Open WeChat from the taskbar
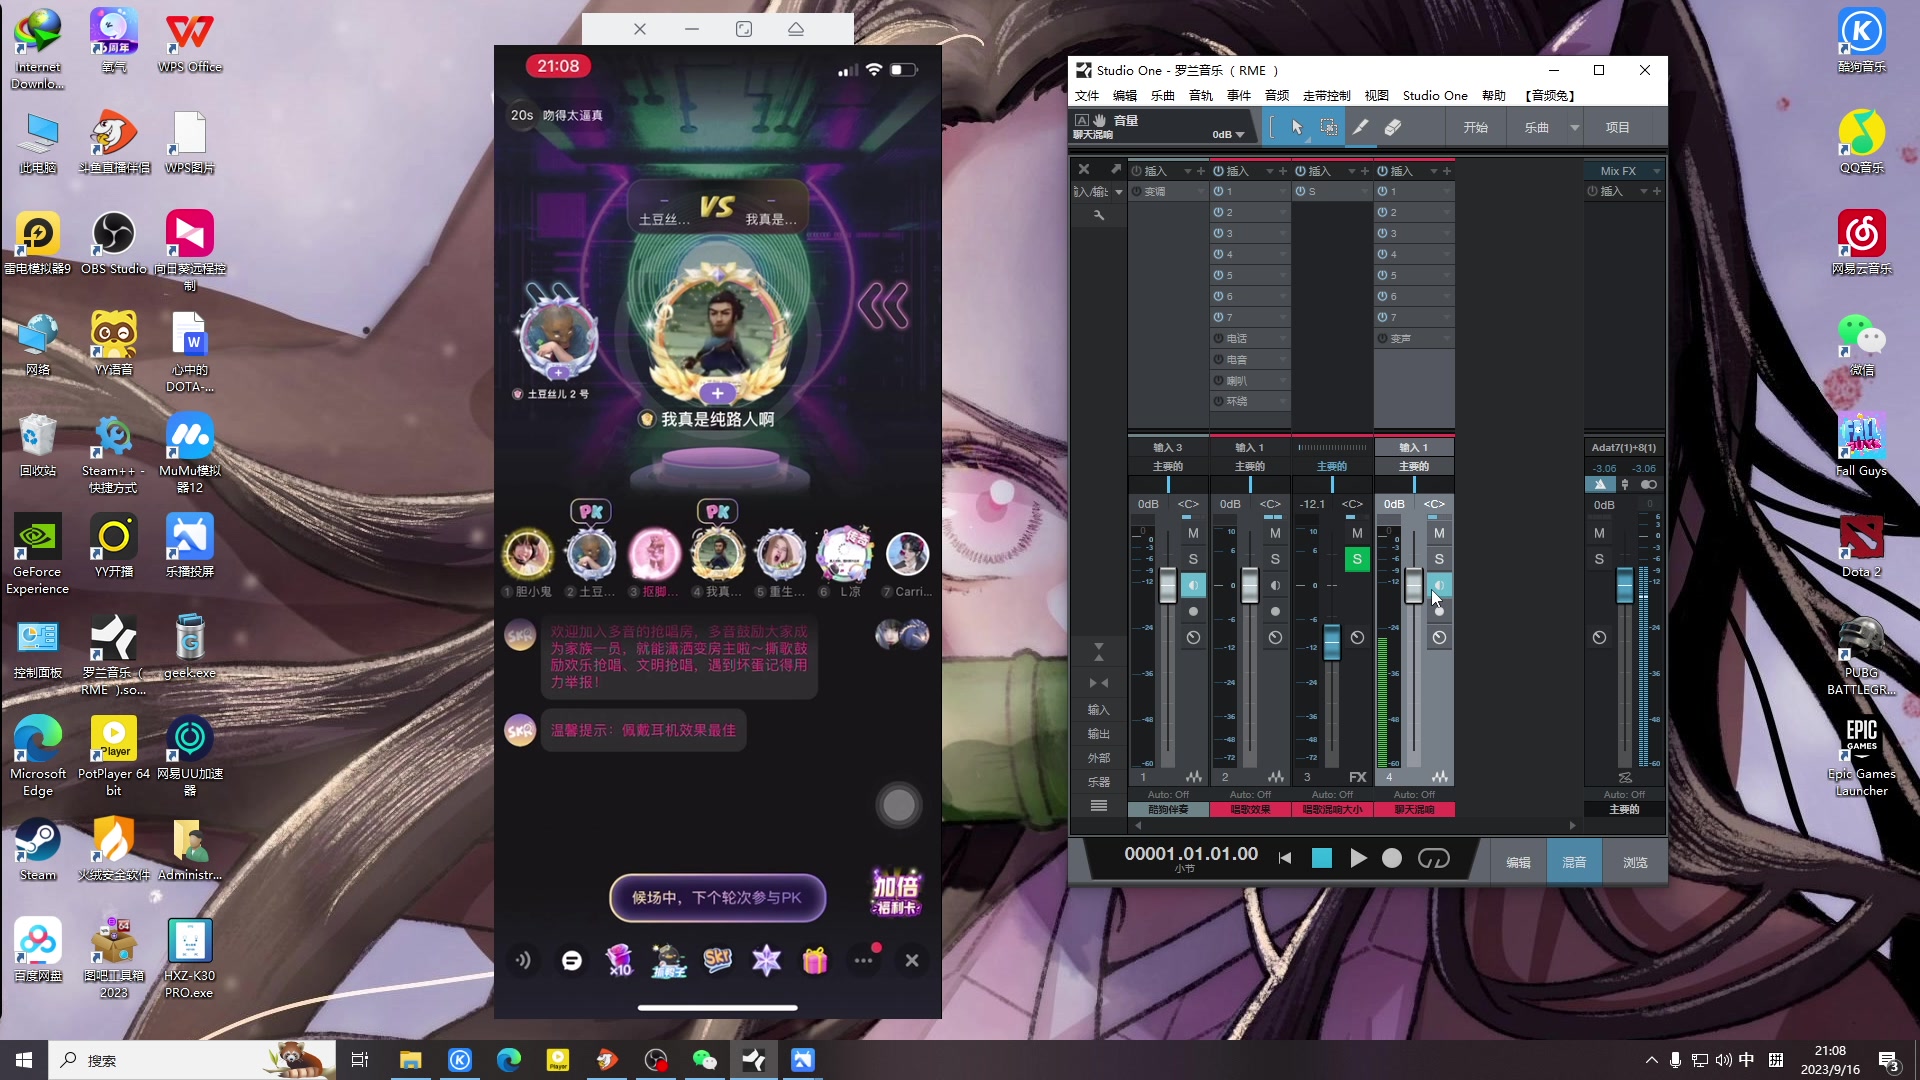The height and width of the screenshot is (1080, 1920). (705, 1060)
